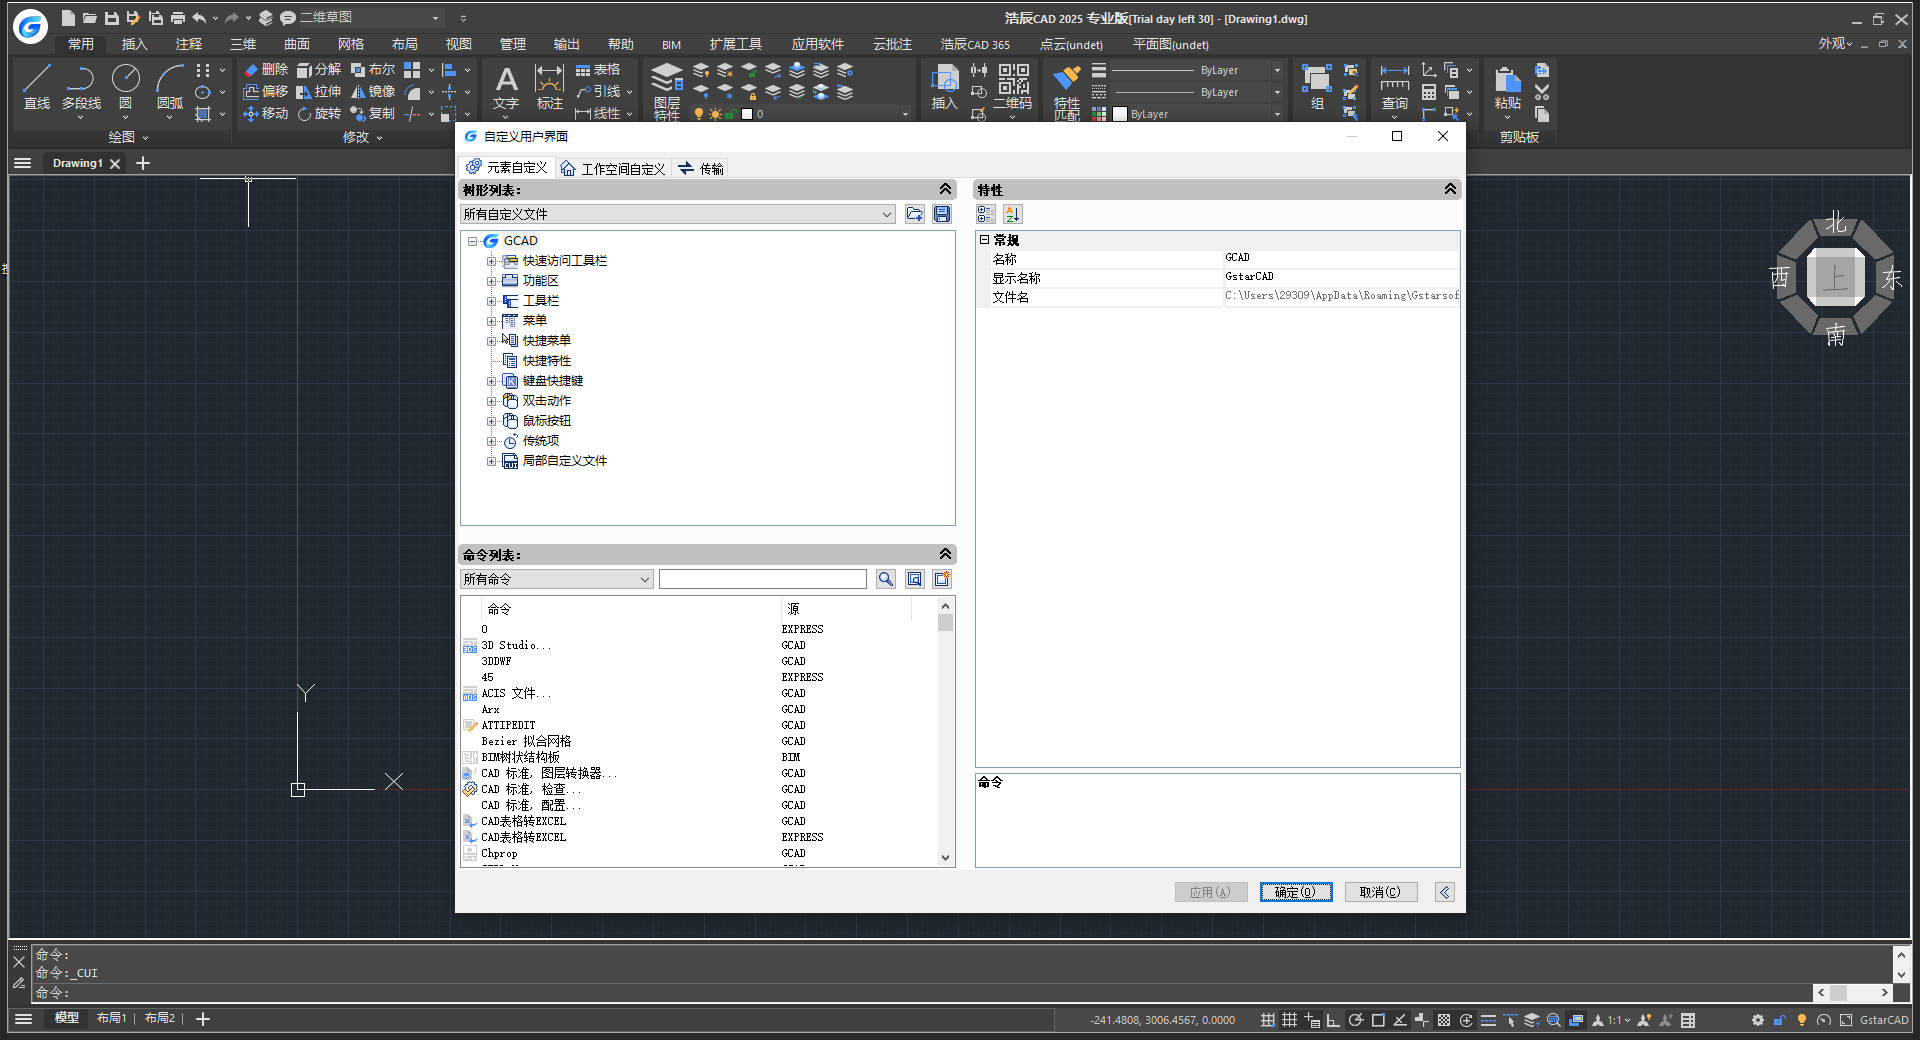Screen dimensions: 1920x1040
Task: Click the 删除 (Erase) tool
Action: pos(265,70)
